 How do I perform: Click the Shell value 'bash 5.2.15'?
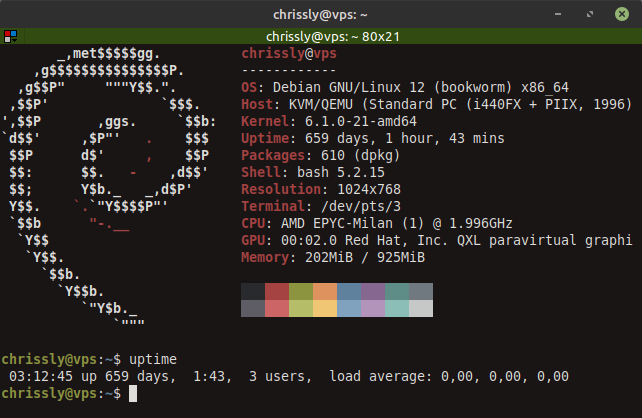click(341, 172)
